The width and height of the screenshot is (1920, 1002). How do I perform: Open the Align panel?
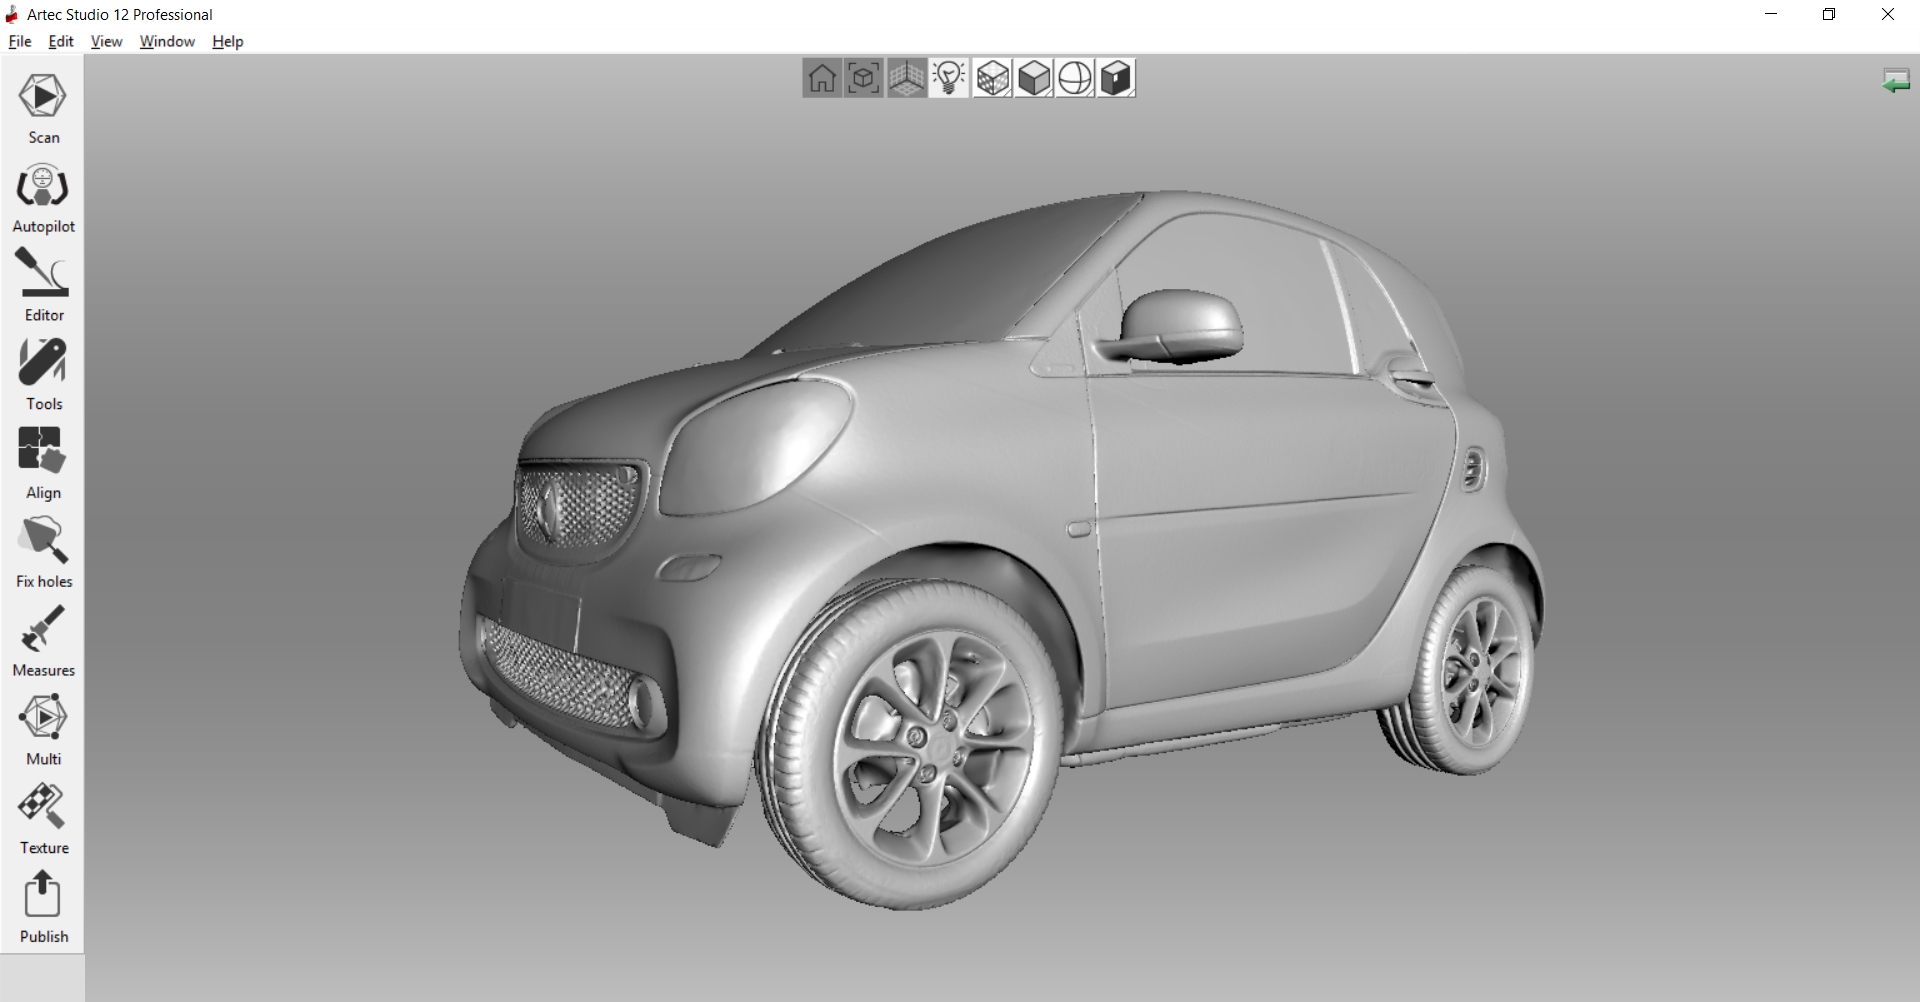(x=42, y=464)
